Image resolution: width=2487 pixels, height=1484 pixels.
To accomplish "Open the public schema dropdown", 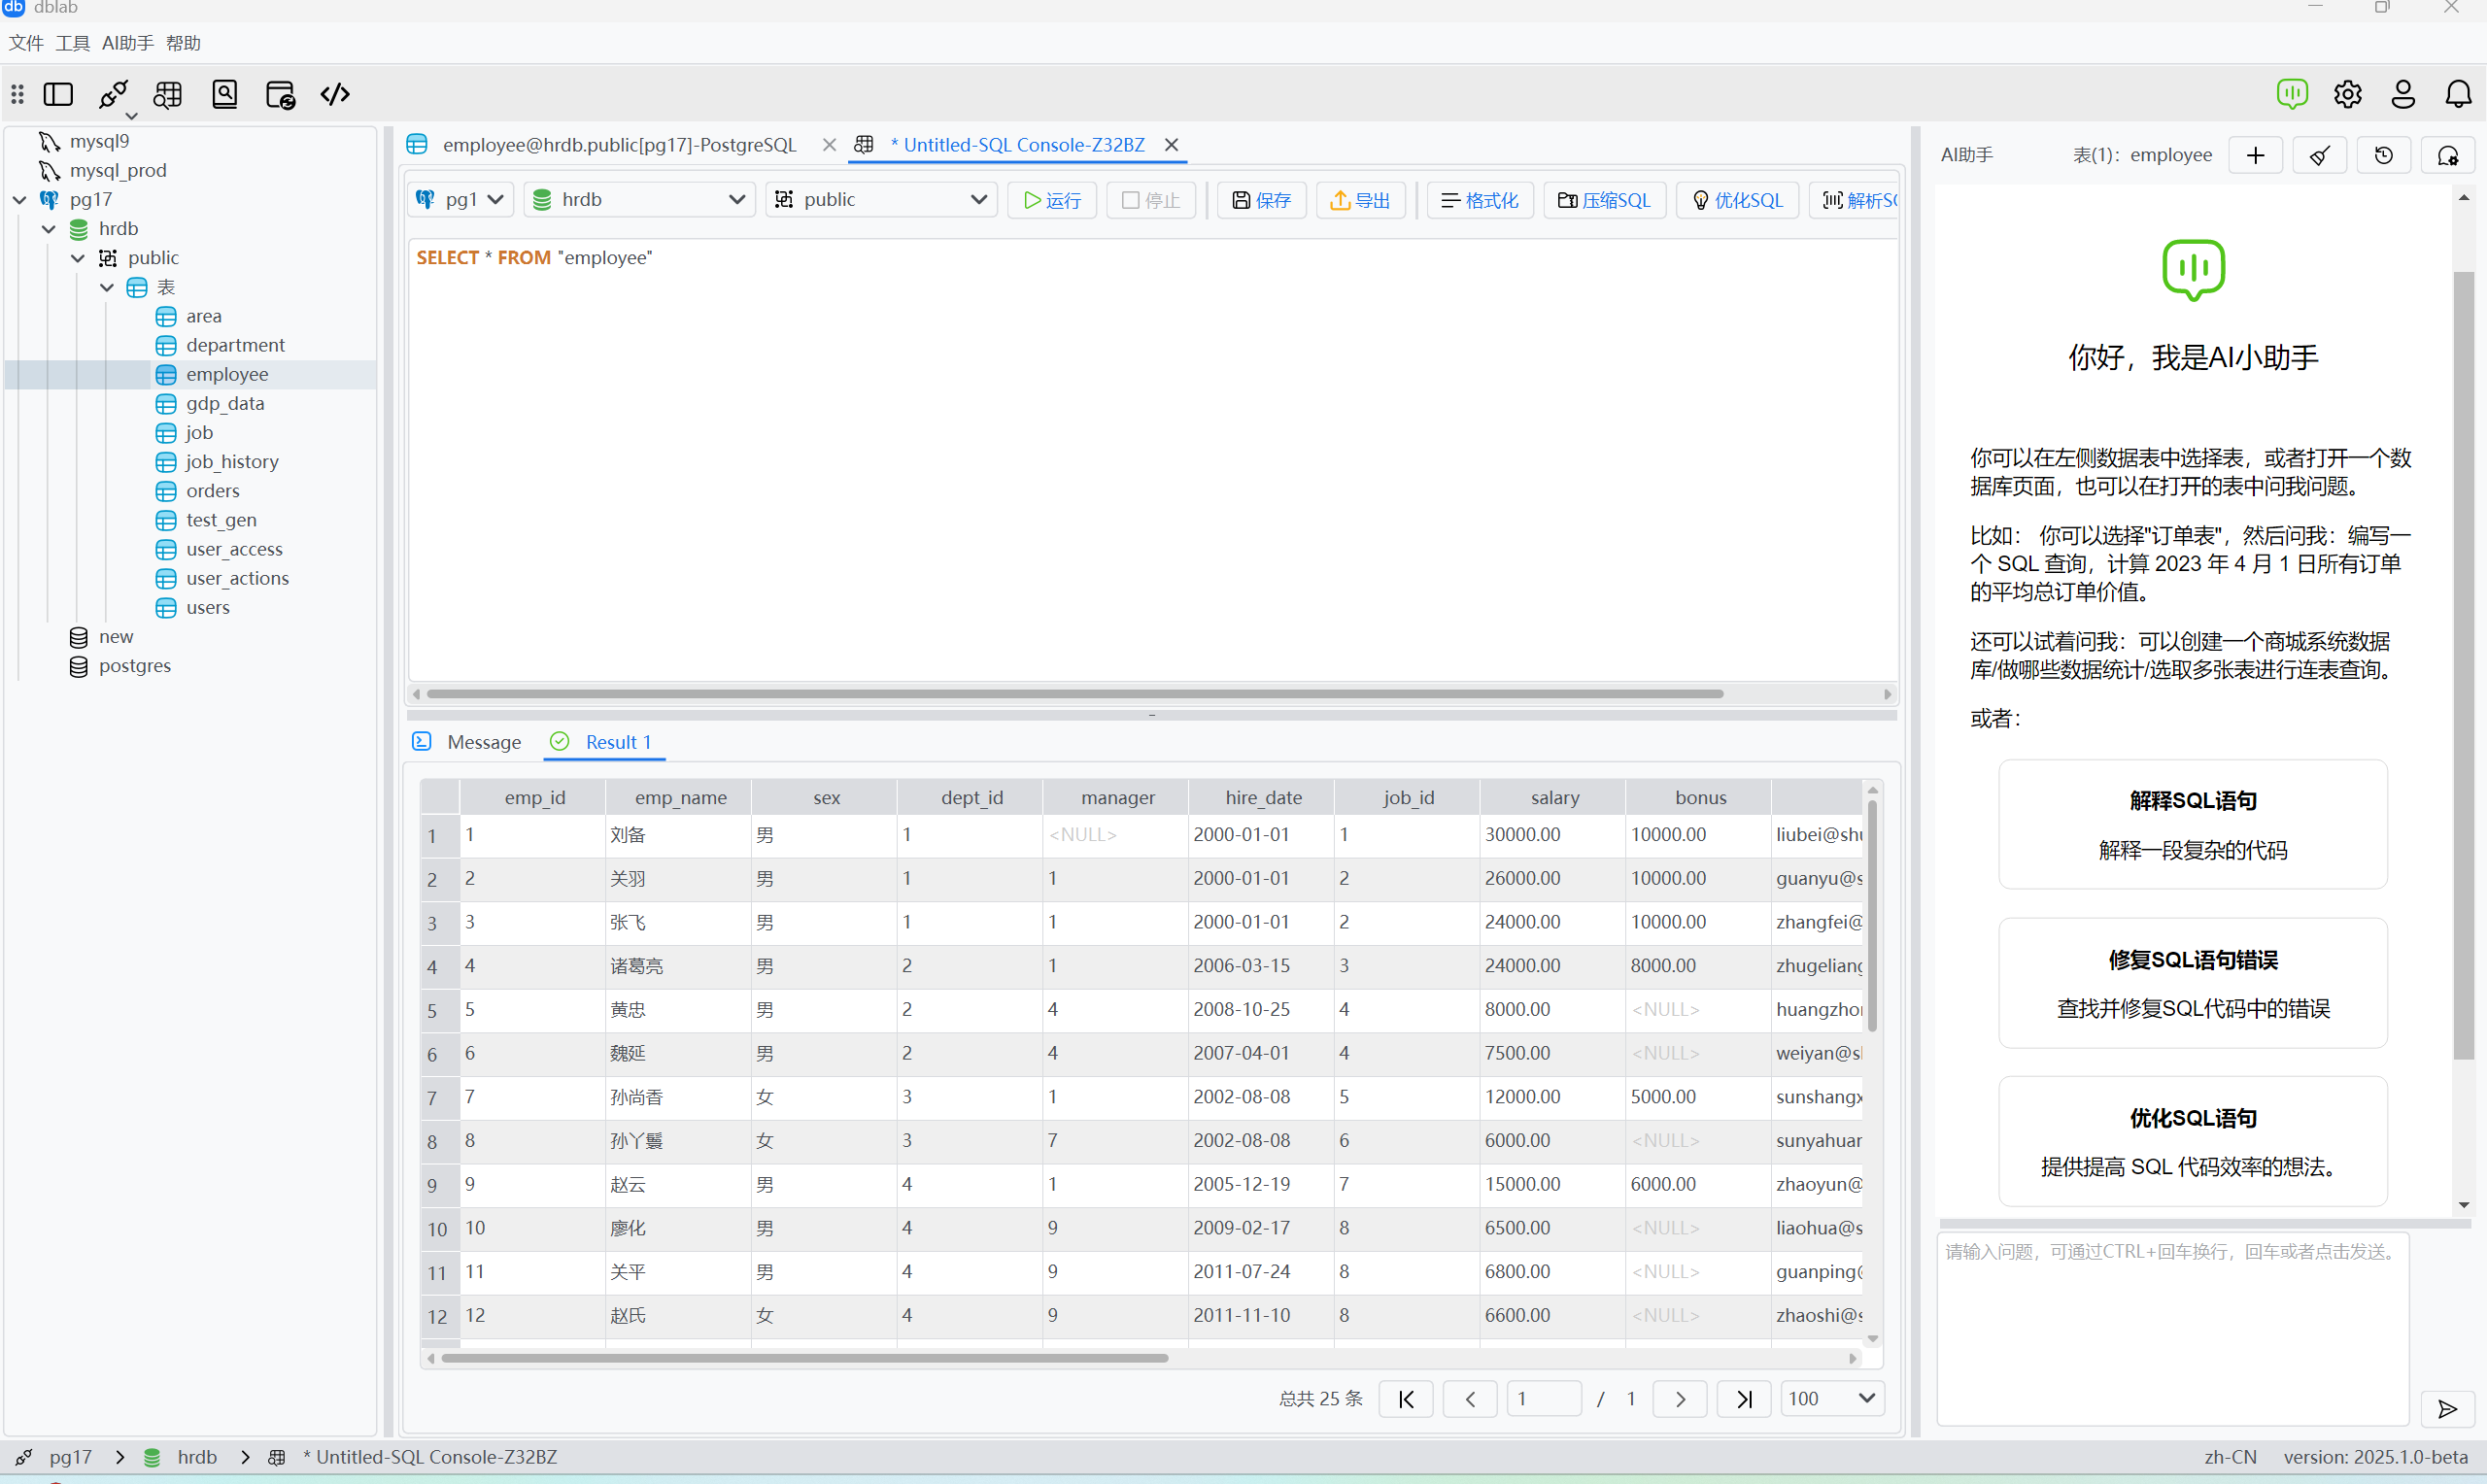I will pyautogui.click(x=881, y=200).
